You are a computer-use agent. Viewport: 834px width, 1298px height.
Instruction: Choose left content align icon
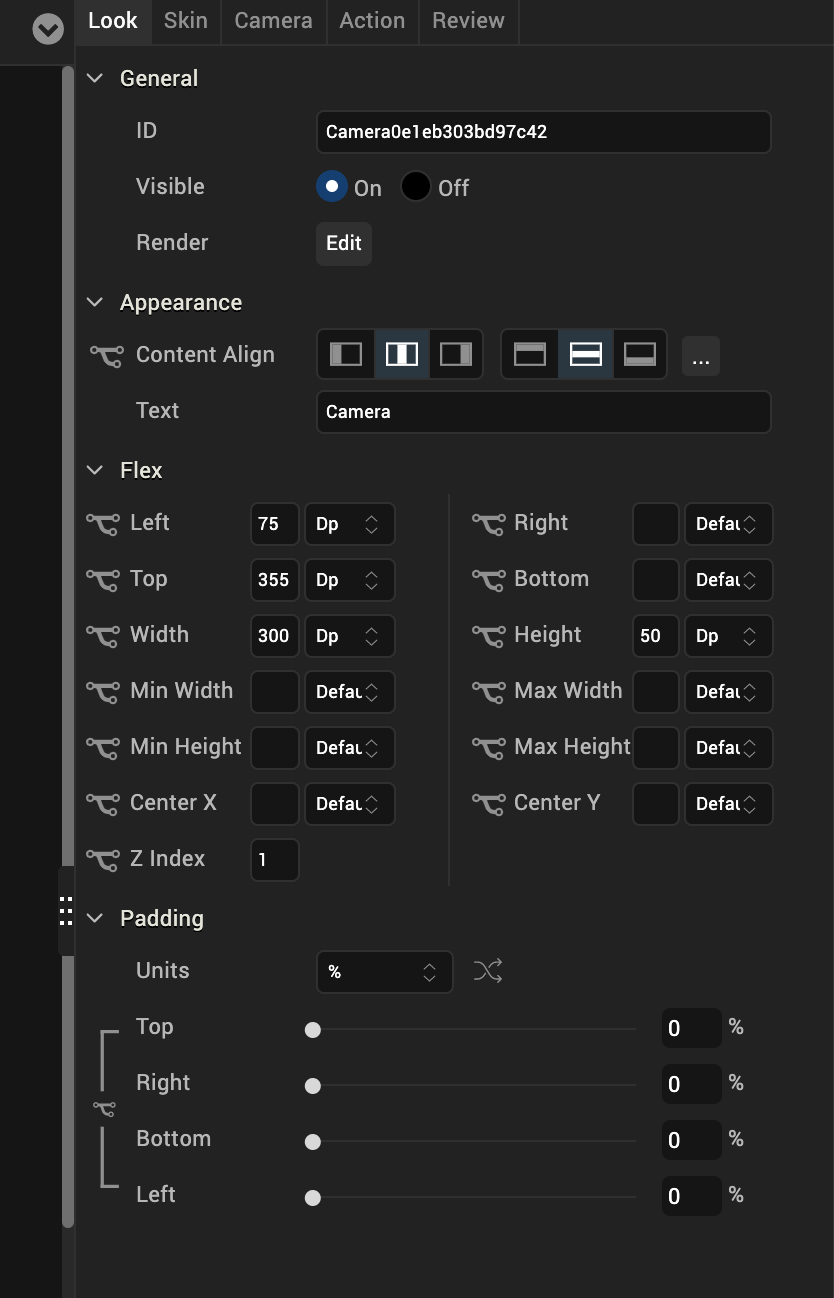pyautogui.click(x=346, y=355)
